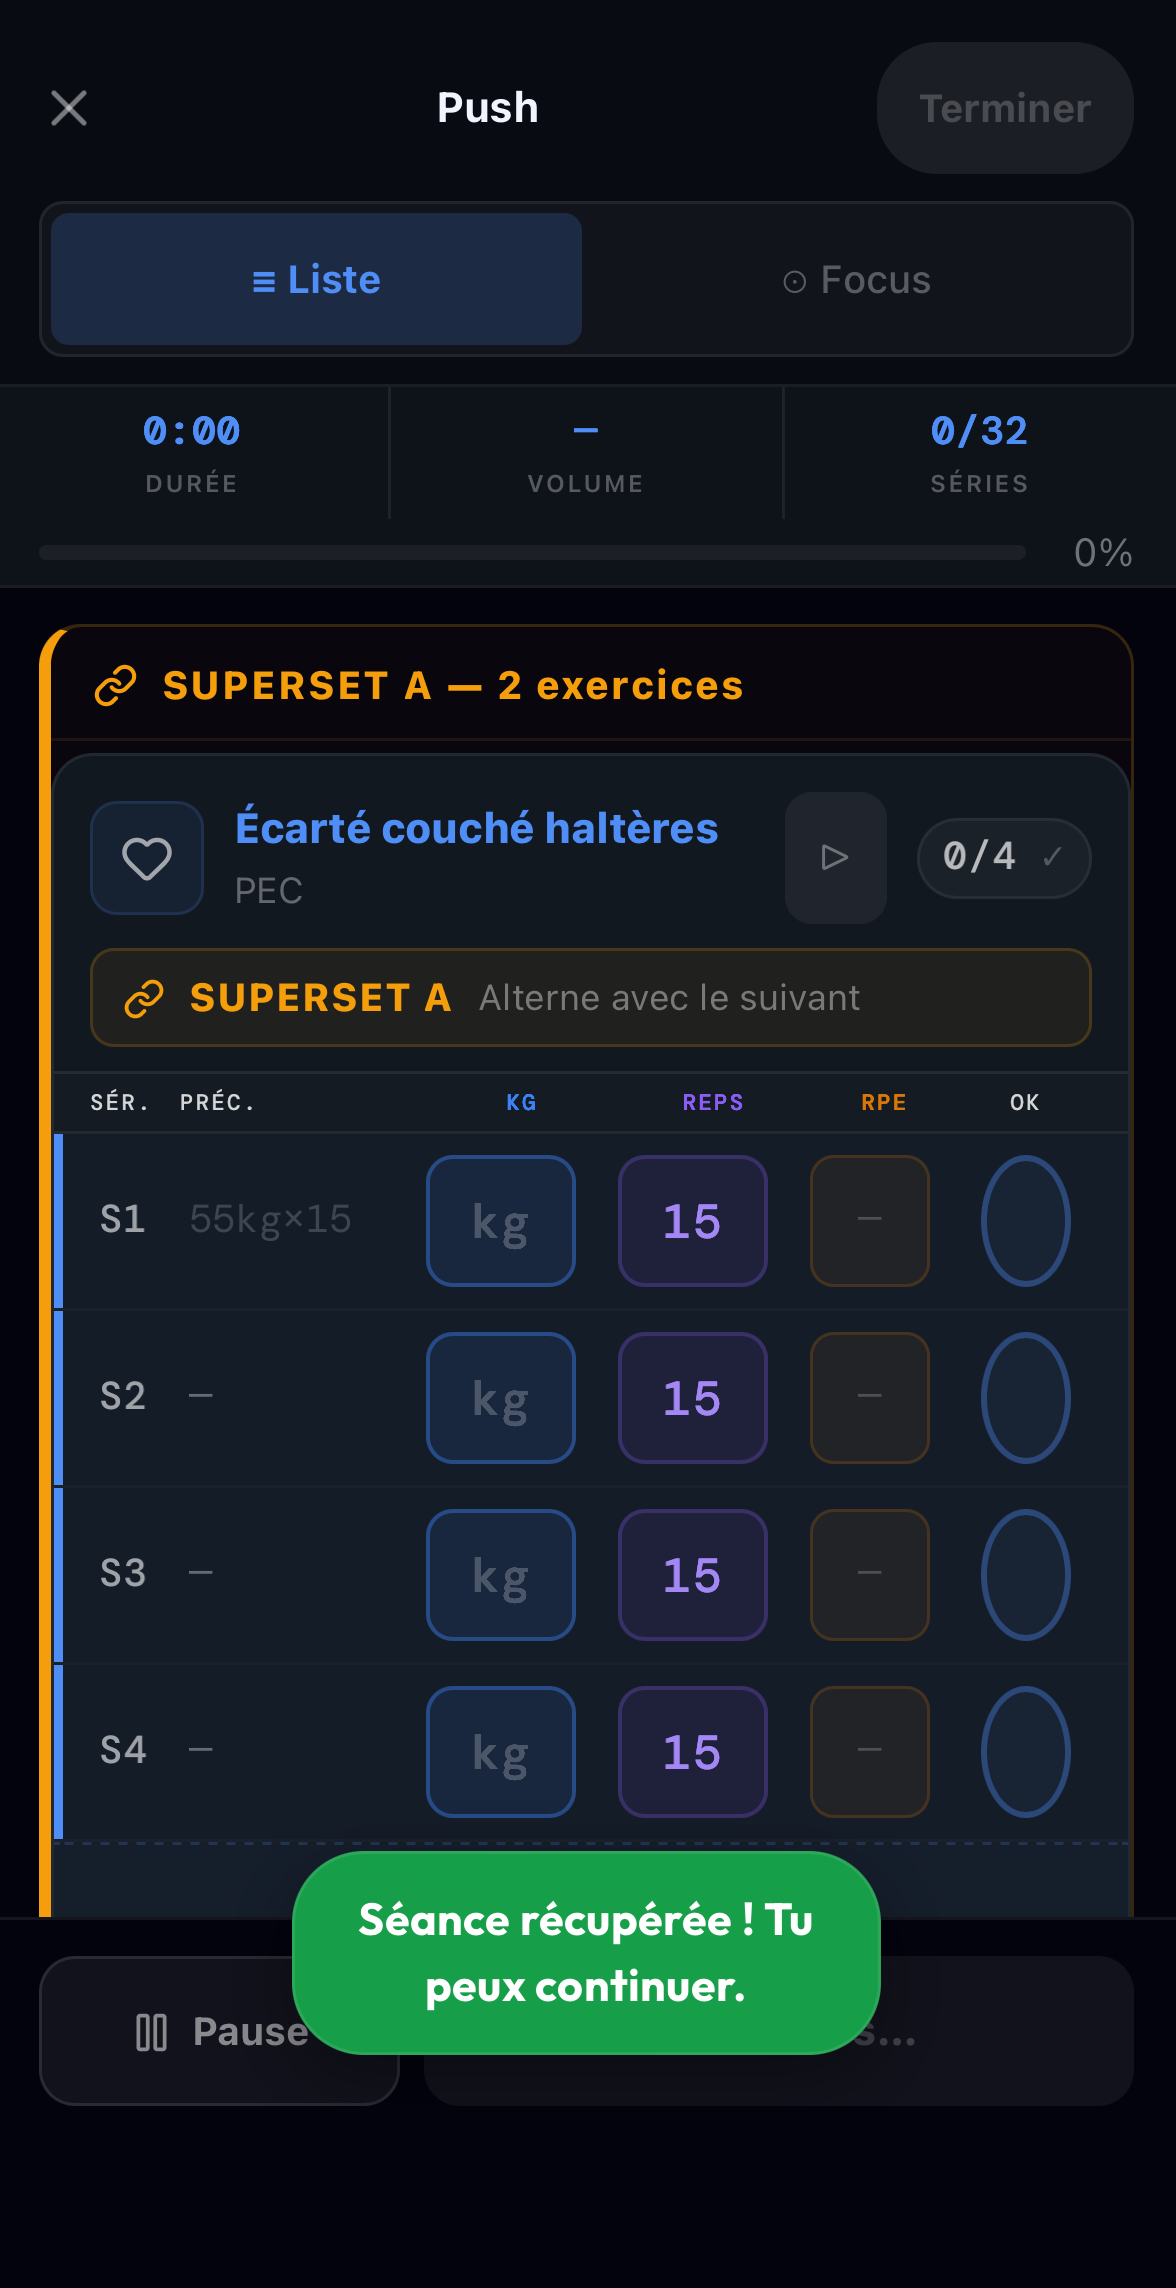Viewport: 1176px width, 2288px height.
Task: Switch to the Focus tab
Action: (857, 280)
